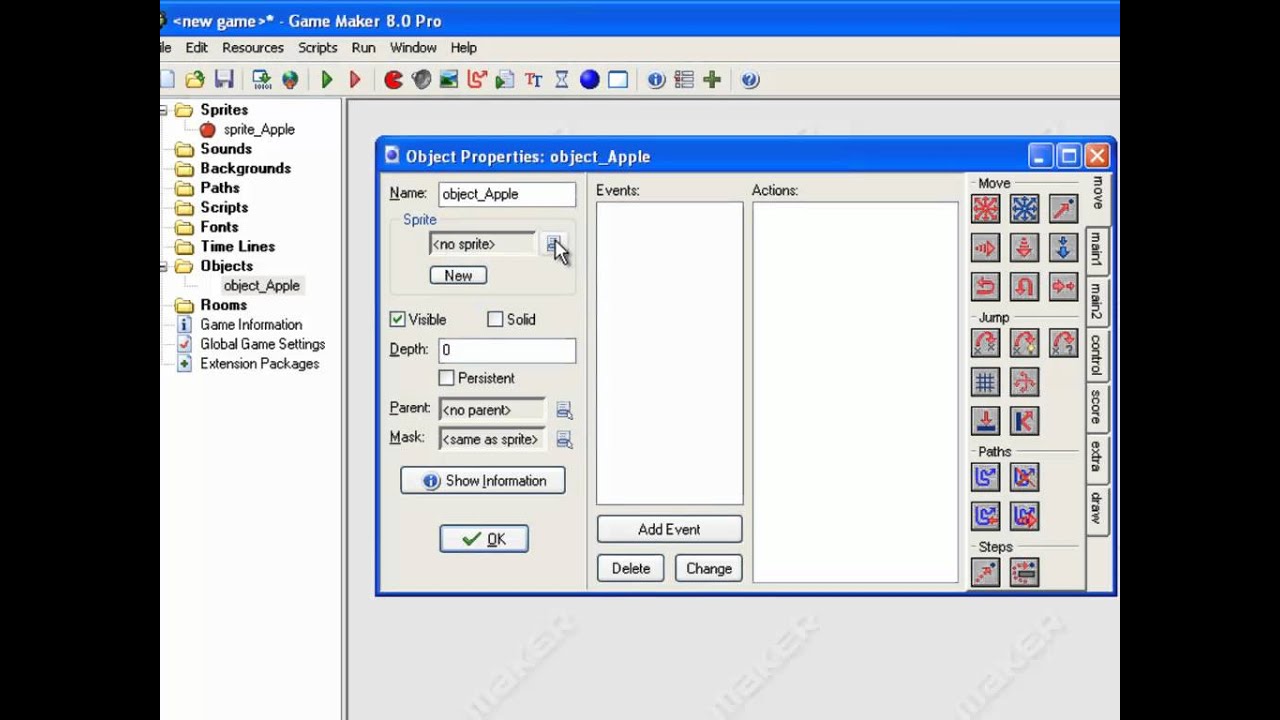Create a background with the landscape icon

tap(449, 80)
